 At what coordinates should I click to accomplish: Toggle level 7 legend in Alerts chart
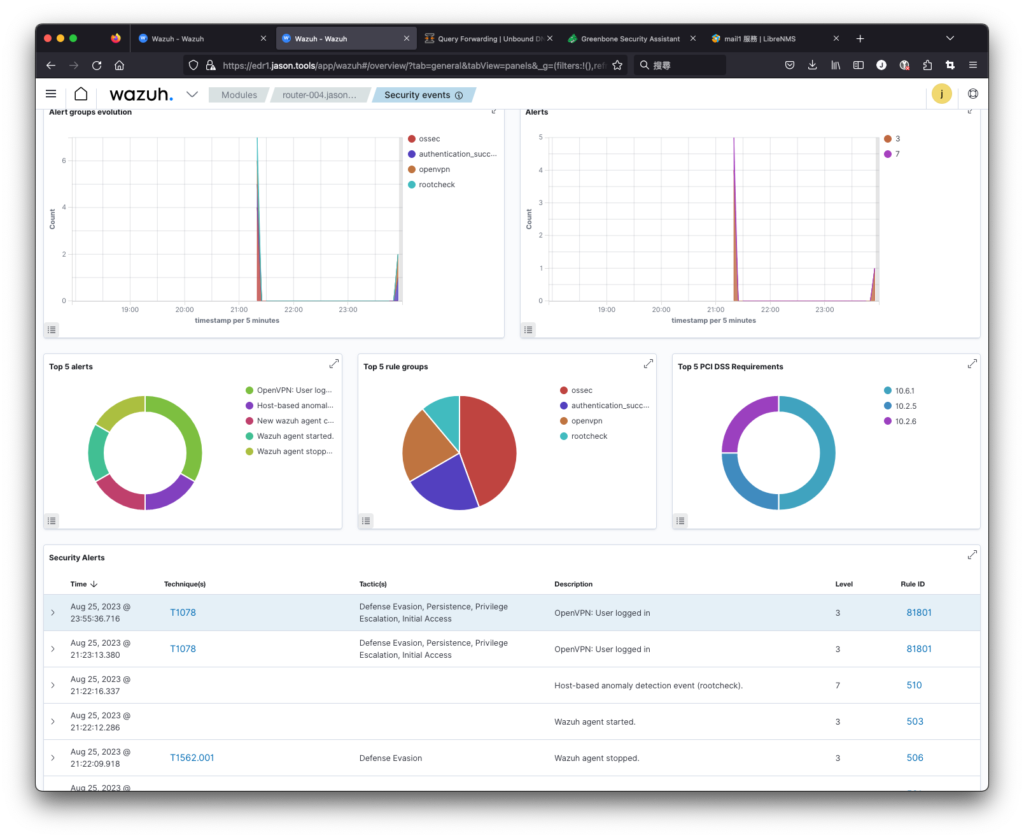[892, 154]
